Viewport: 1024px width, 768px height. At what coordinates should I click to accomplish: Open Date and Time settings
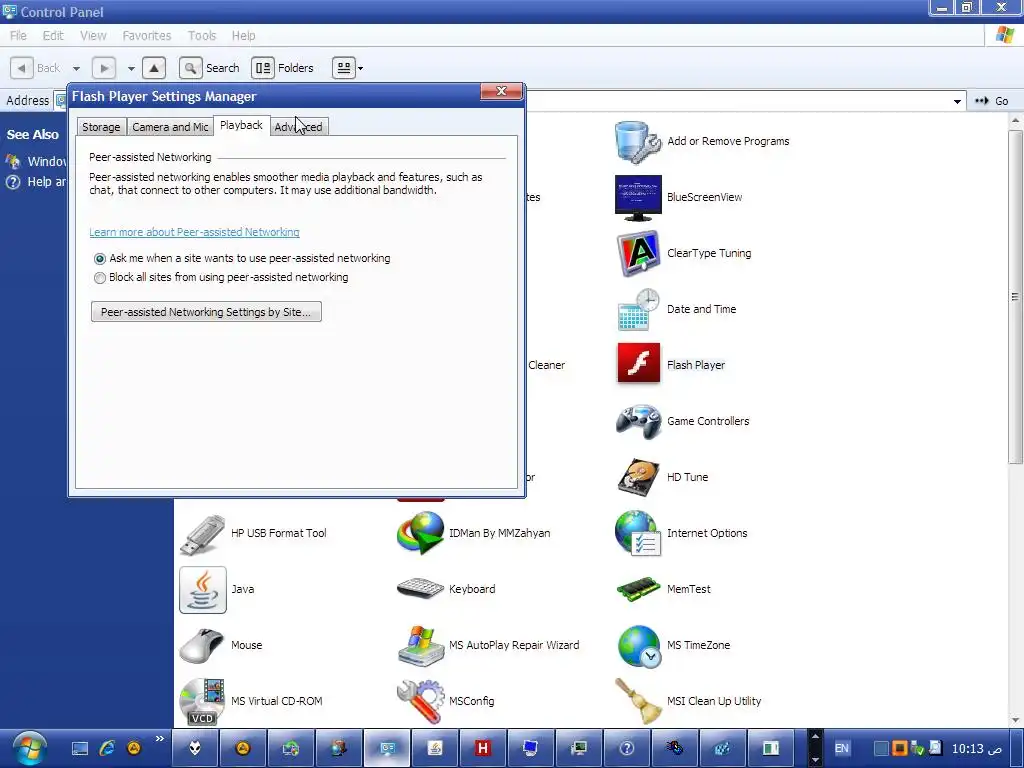coord(676,310)
